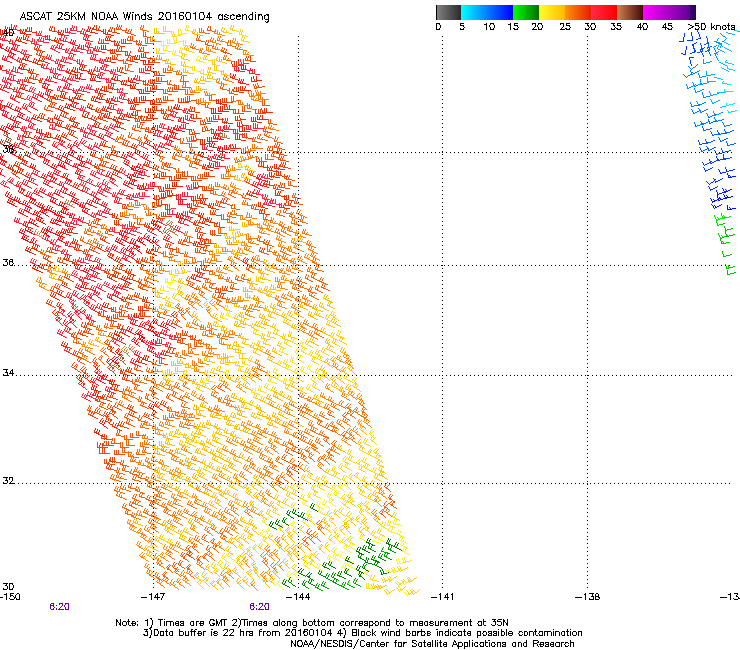The width and height of the screenshot is (740, 650).
Task: Click the purple '6:20' time nearest -144
Action: point(260,607)
